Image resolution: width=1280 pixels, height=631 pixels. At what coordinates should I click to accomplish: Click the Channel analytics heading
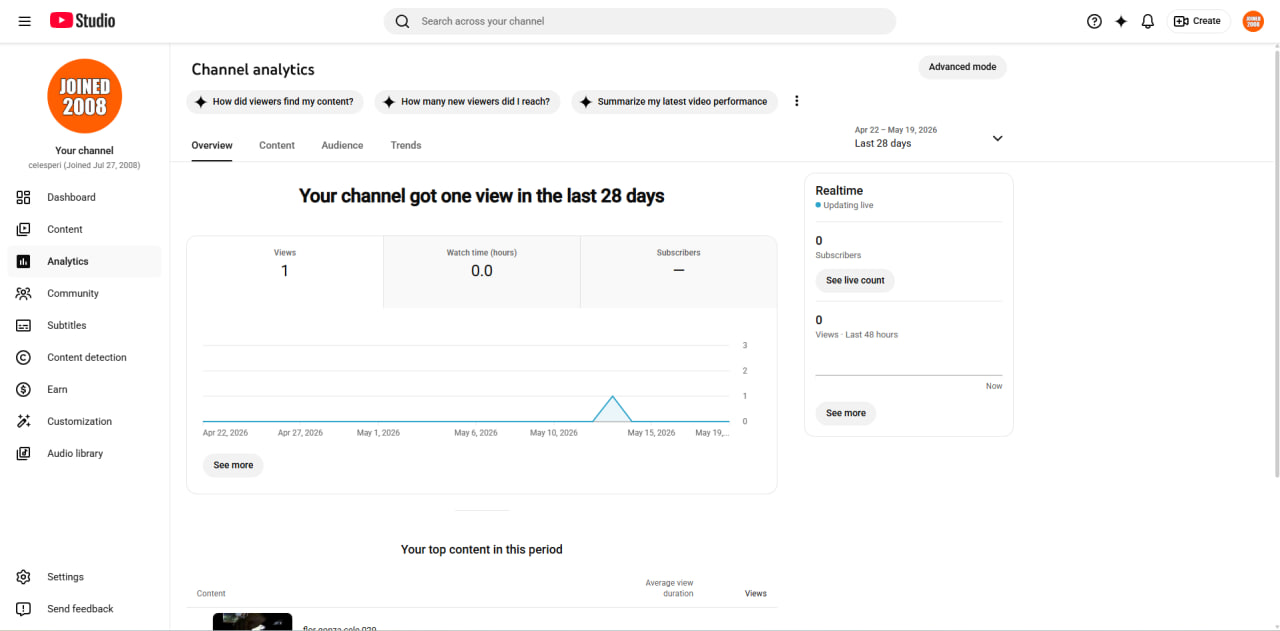(x=253, y=69)
